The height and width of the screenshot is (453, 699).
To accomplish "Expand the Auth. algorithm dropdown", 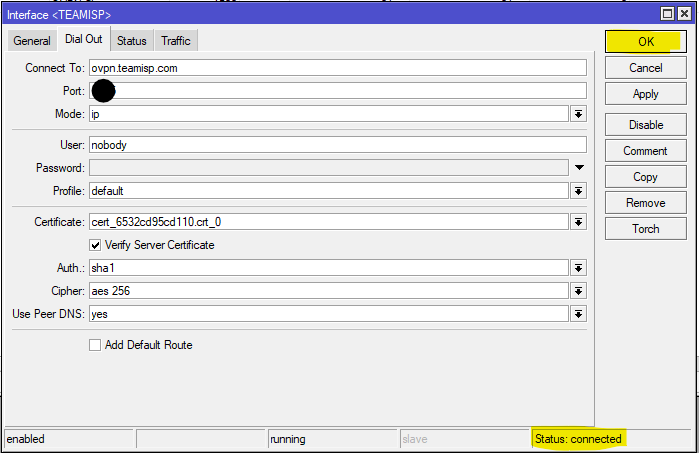I will click(578, 268).
